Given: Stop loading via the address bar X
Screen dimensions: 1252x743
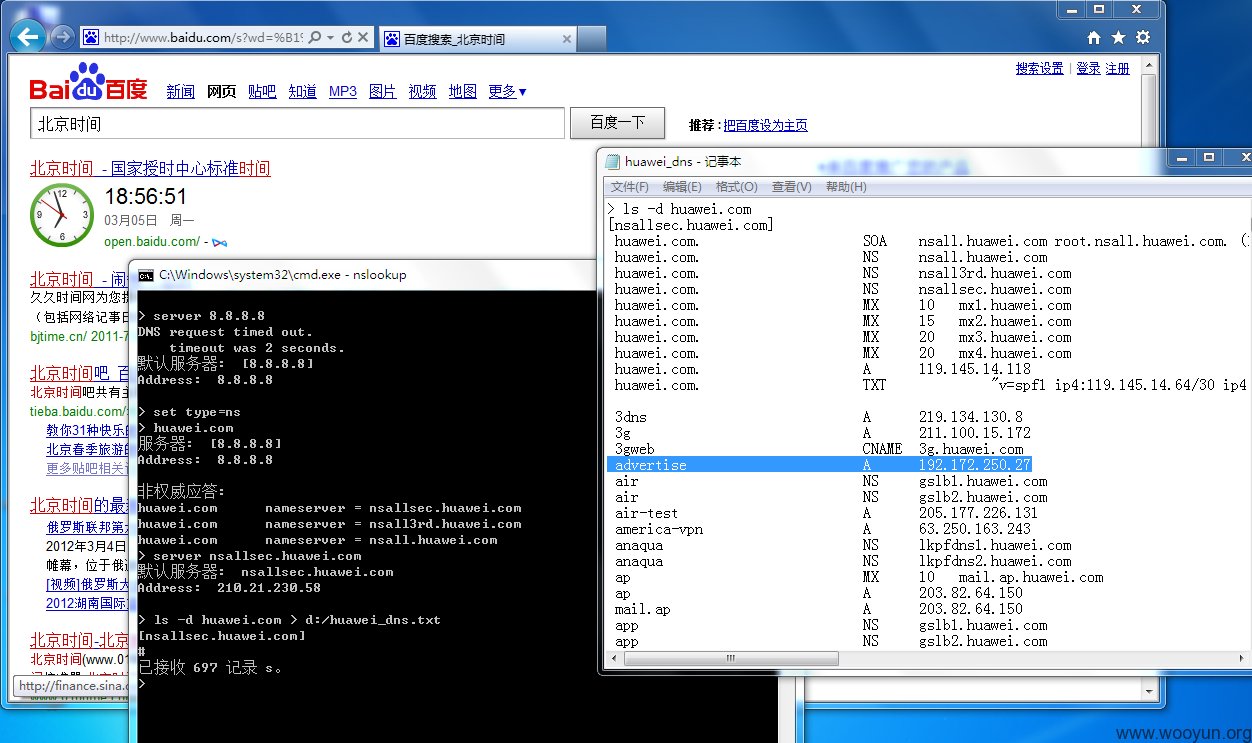Looking at the screenshot, I should tap(363, 38).
